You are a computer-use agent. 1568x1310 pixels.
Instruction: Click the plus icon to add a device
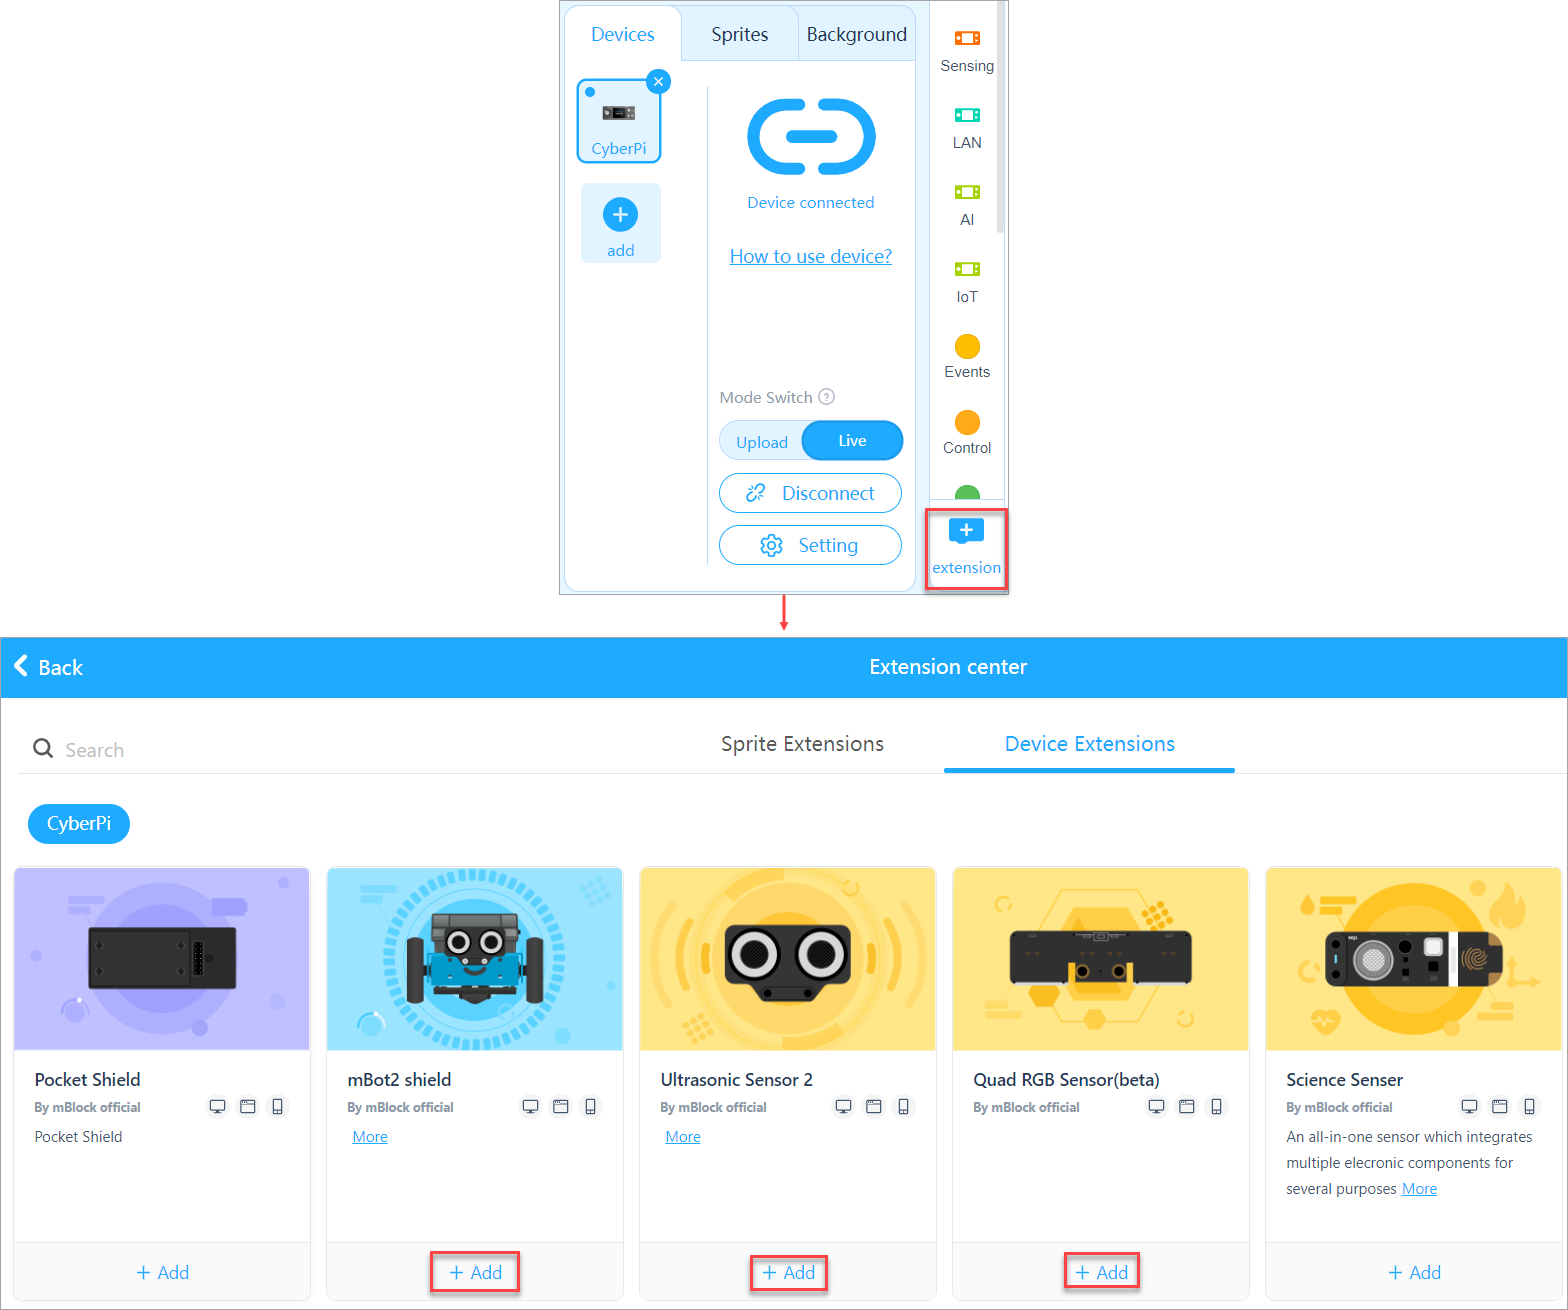click(620, 215)
